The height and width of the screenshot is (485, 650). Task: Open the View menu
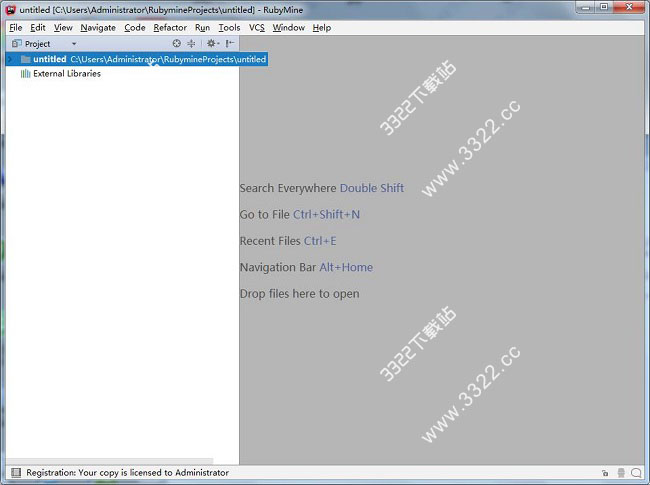click(x=63, y=28)
